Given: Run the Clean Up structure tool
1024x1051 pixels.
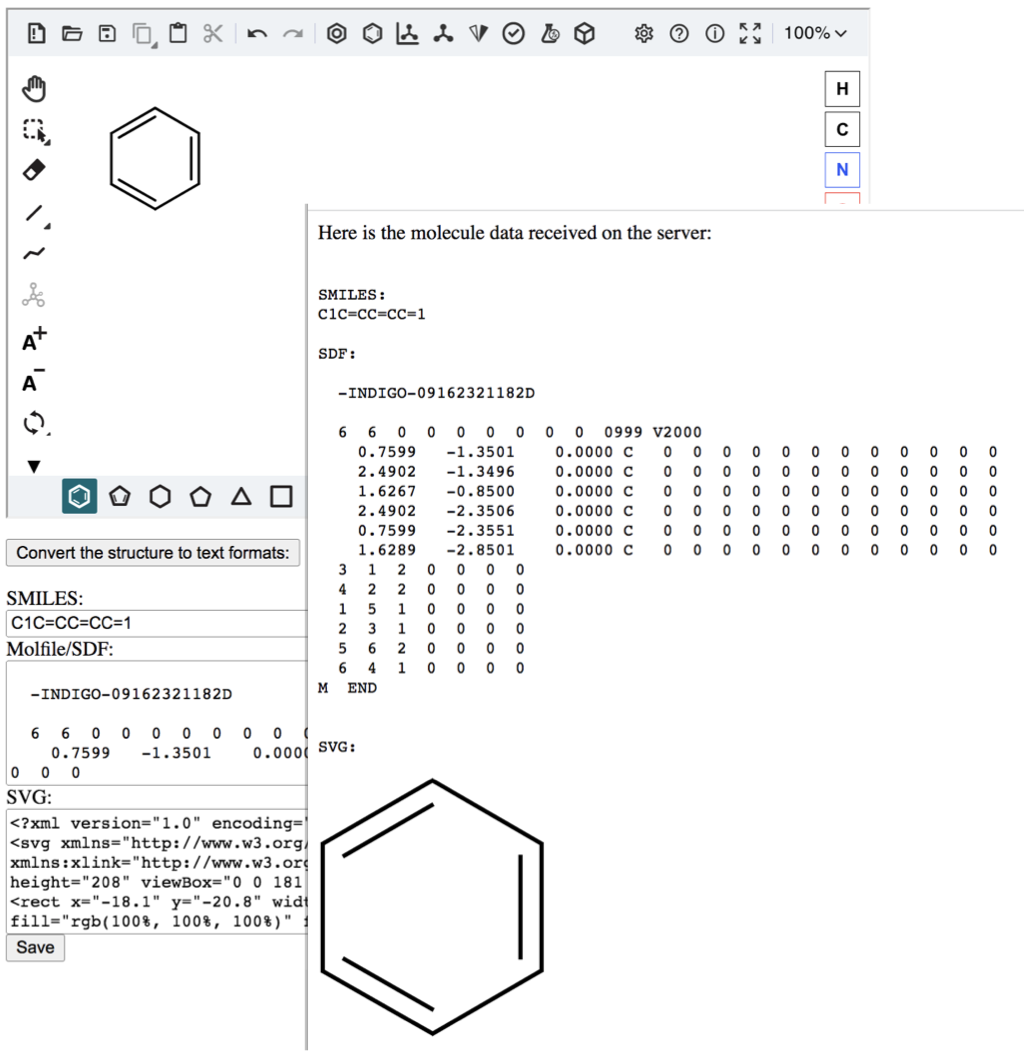Looking at the screenshot, I should tap(442, 34).
